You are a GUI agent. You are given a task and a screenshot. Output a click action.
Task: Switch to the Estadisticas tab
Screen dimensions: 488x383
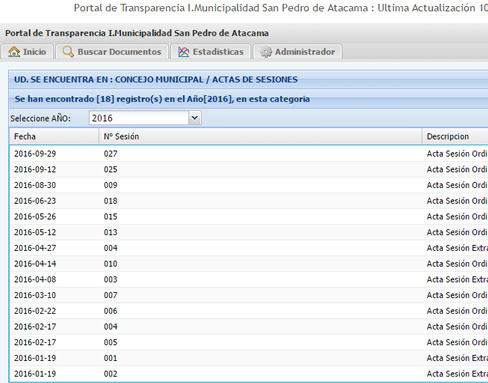(210, 52)
